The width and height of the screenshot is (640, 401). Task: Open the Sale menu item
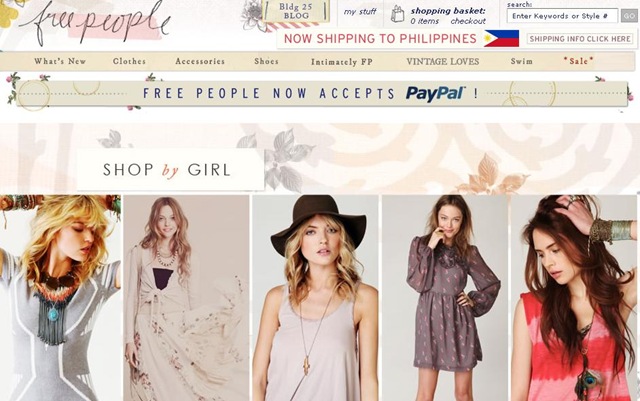point(578,61)
